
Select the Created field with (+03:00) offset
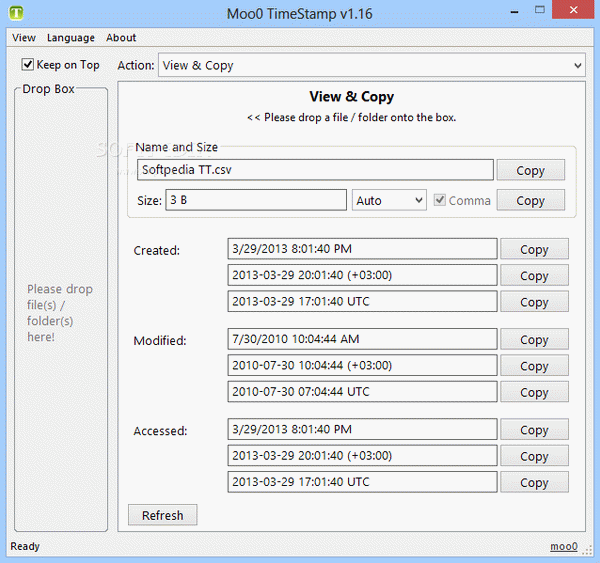click(362, 275)
